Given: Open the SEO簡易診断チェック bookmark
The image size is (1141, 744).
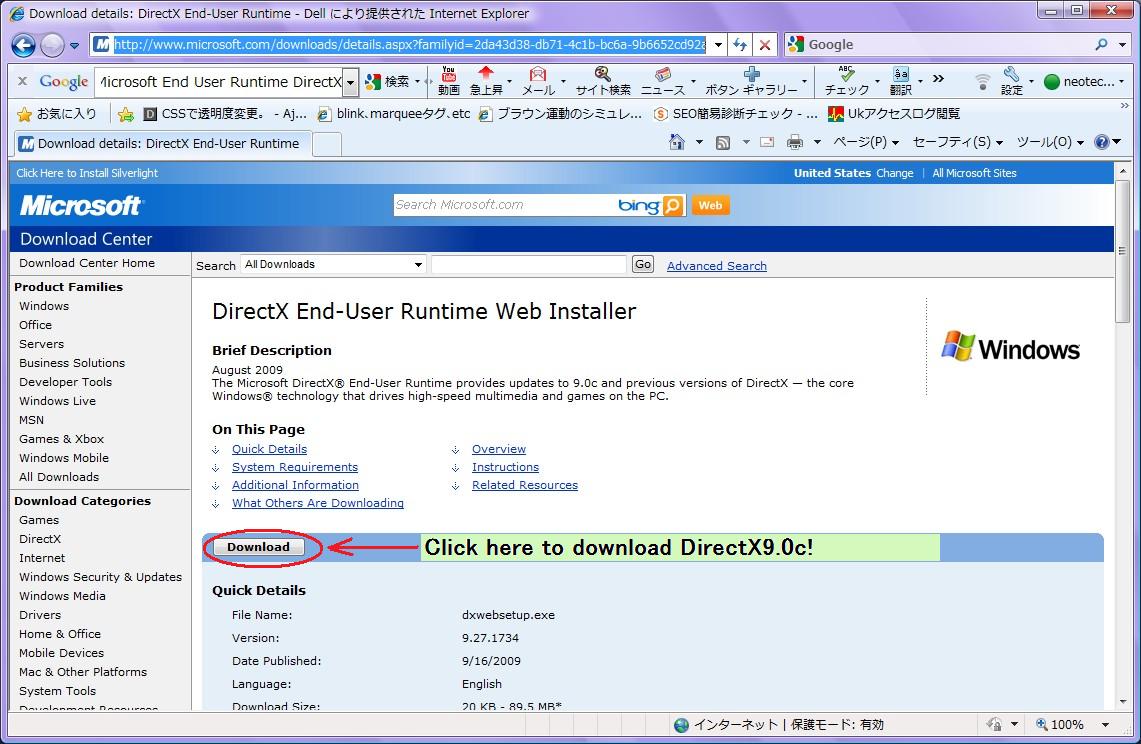Looking at the screenshot, I should pos(736,114).
